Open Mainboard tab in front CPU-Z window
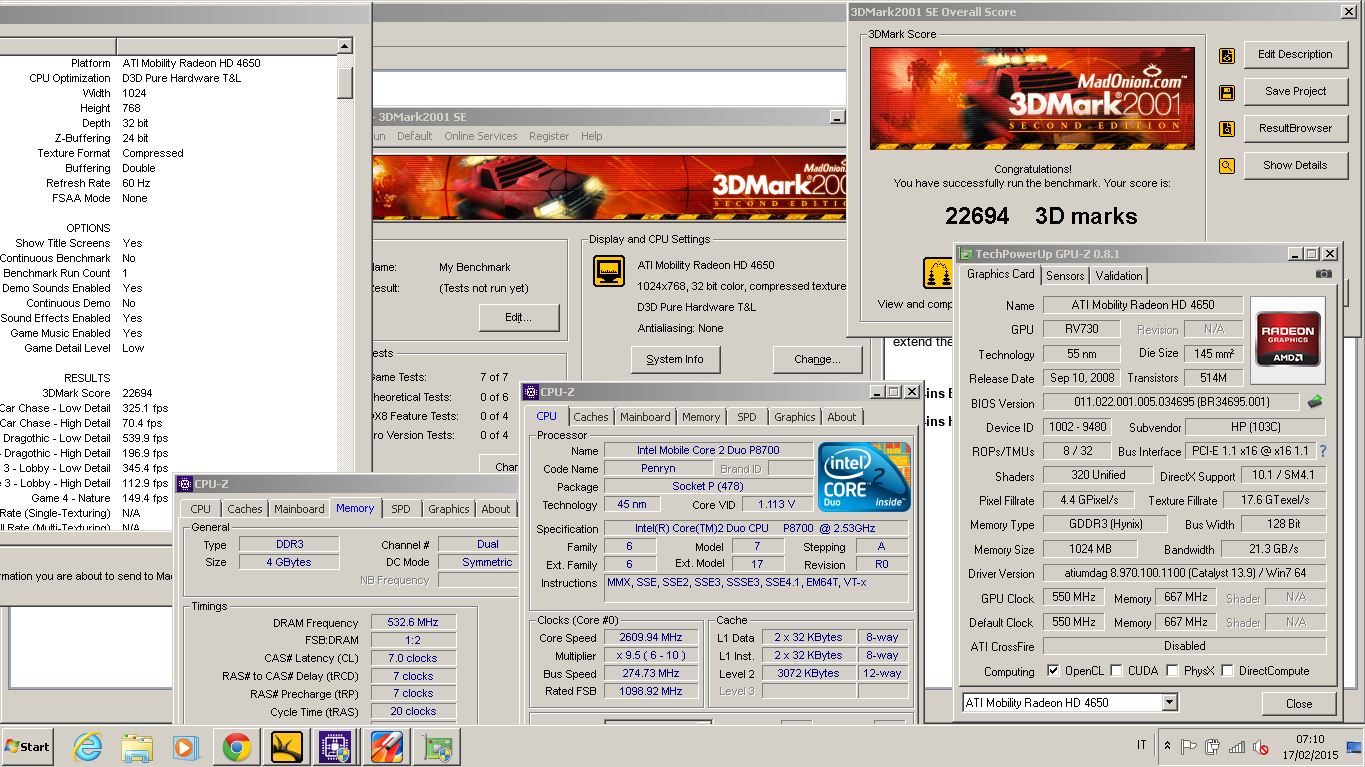Image resolution: width=1365 pixels, height=767 pixels. click(x=645, y=417)
